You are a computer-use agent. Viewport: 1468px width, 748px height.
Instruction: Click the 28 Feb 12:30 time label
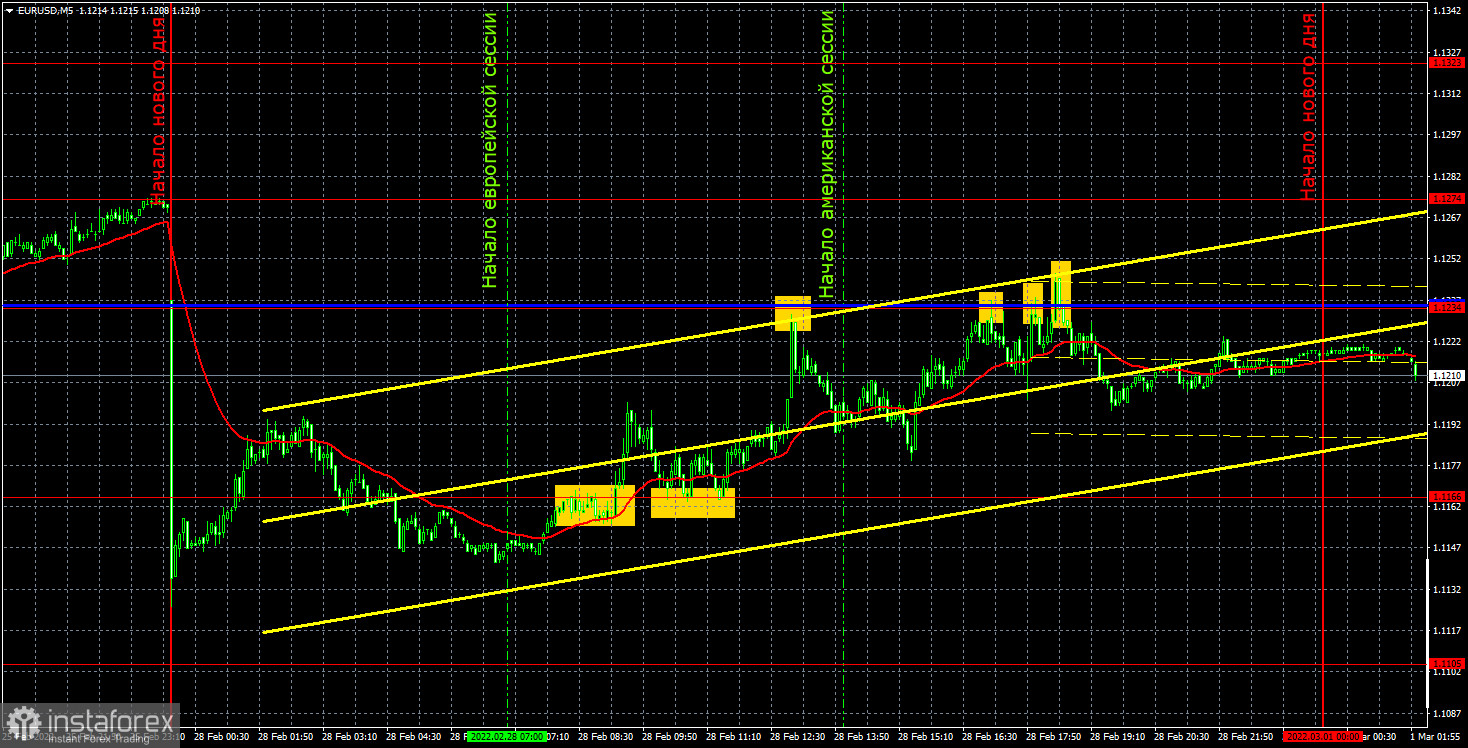[x=798, y=736]
